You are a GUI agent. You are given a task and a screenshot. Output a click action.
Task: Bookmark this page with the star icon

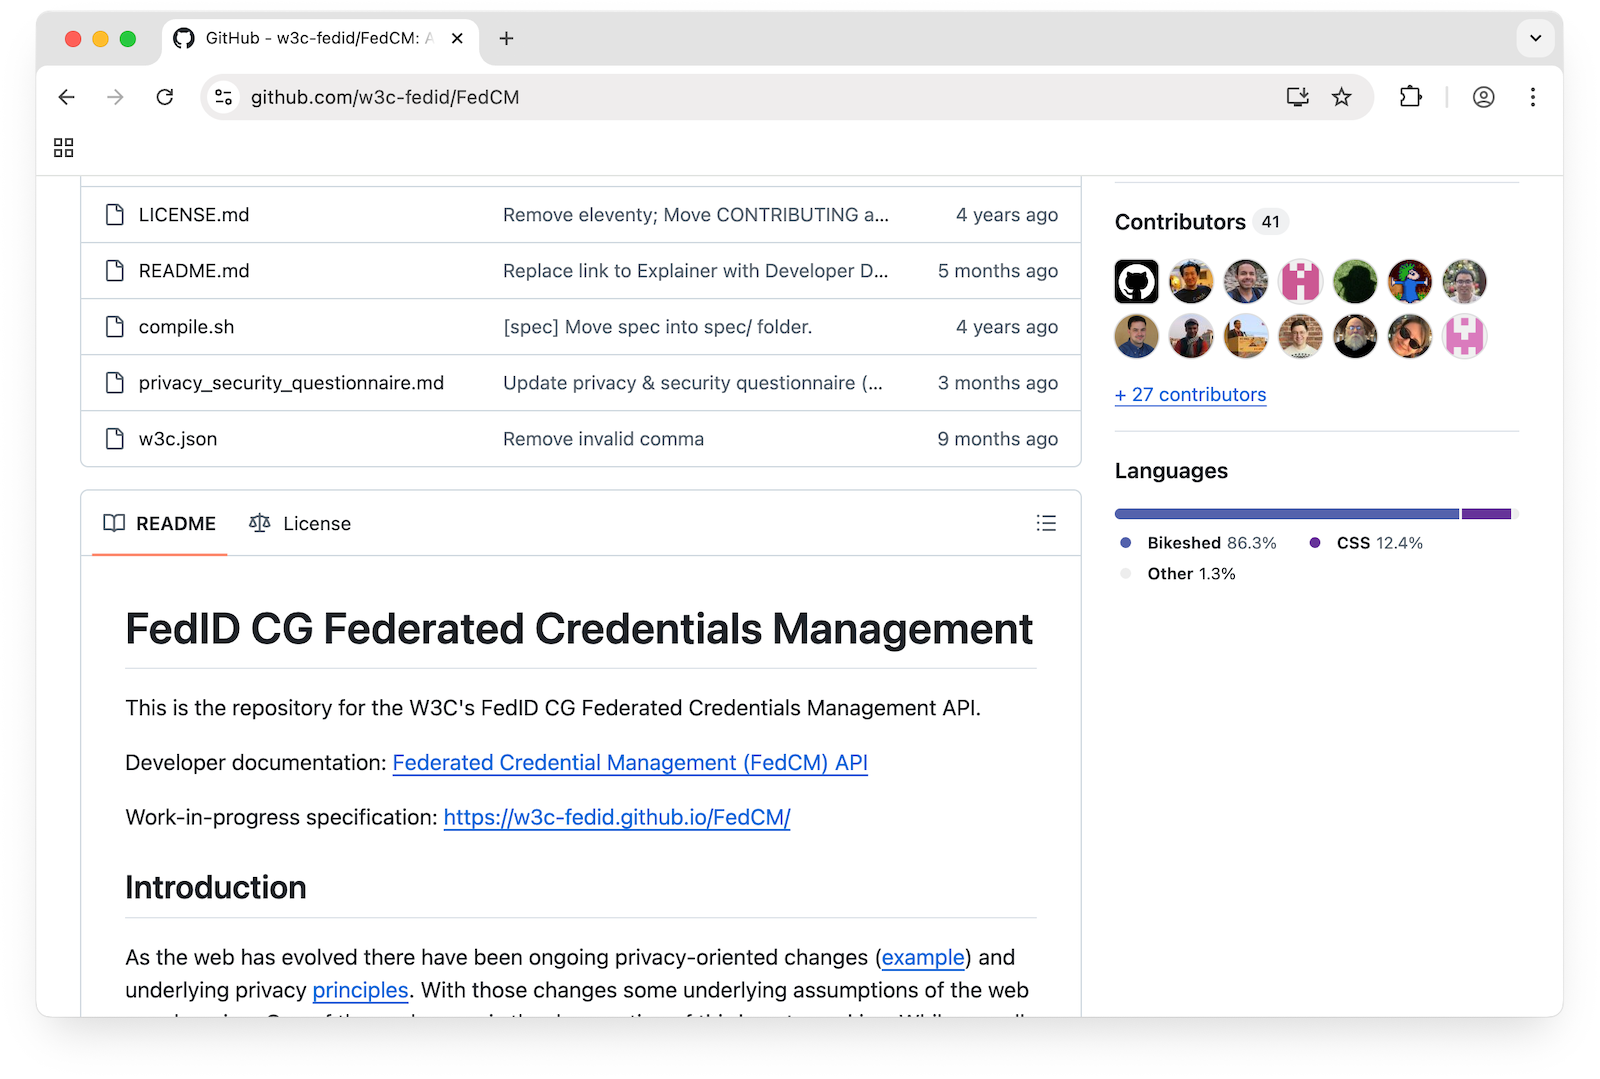[x=1341, y=97]
